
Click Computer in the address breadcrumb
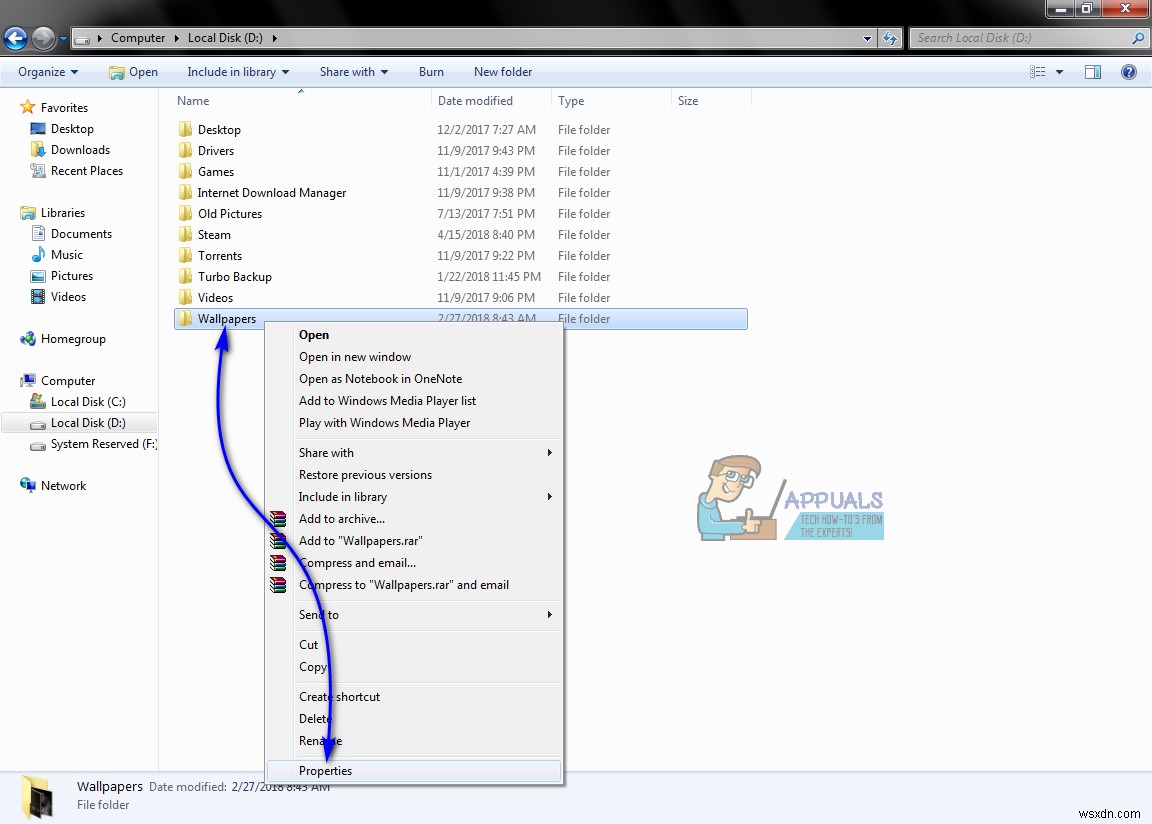point(137,38)
